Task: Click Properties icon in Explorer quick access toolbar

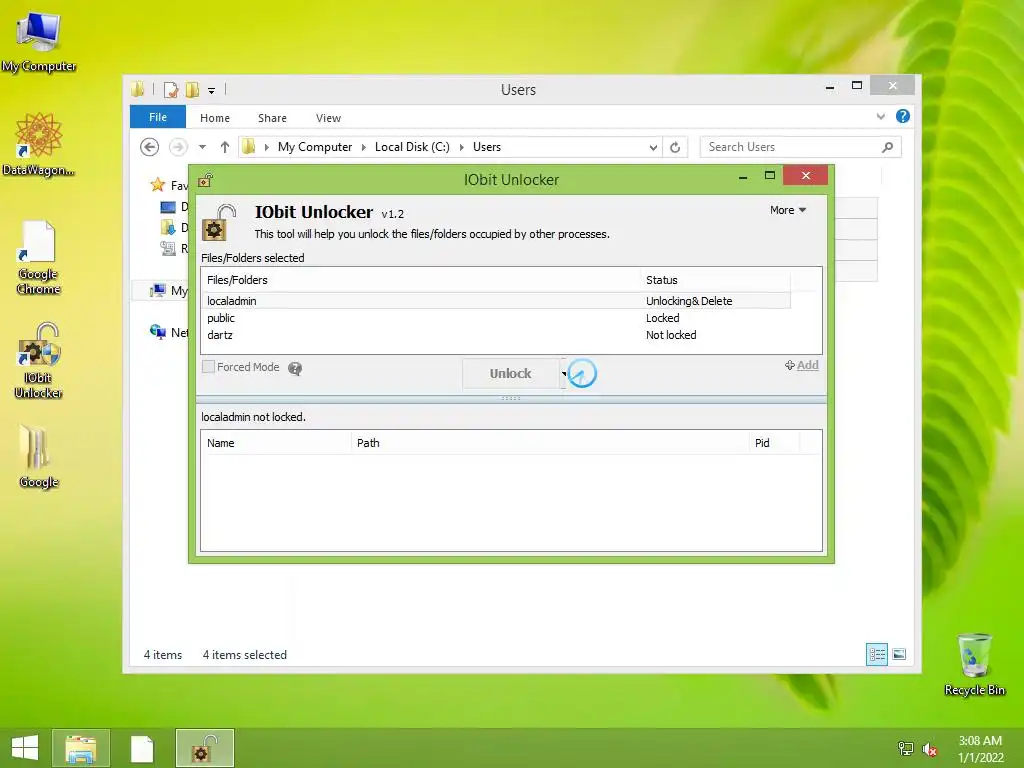Action: click(x=171, y=89)
